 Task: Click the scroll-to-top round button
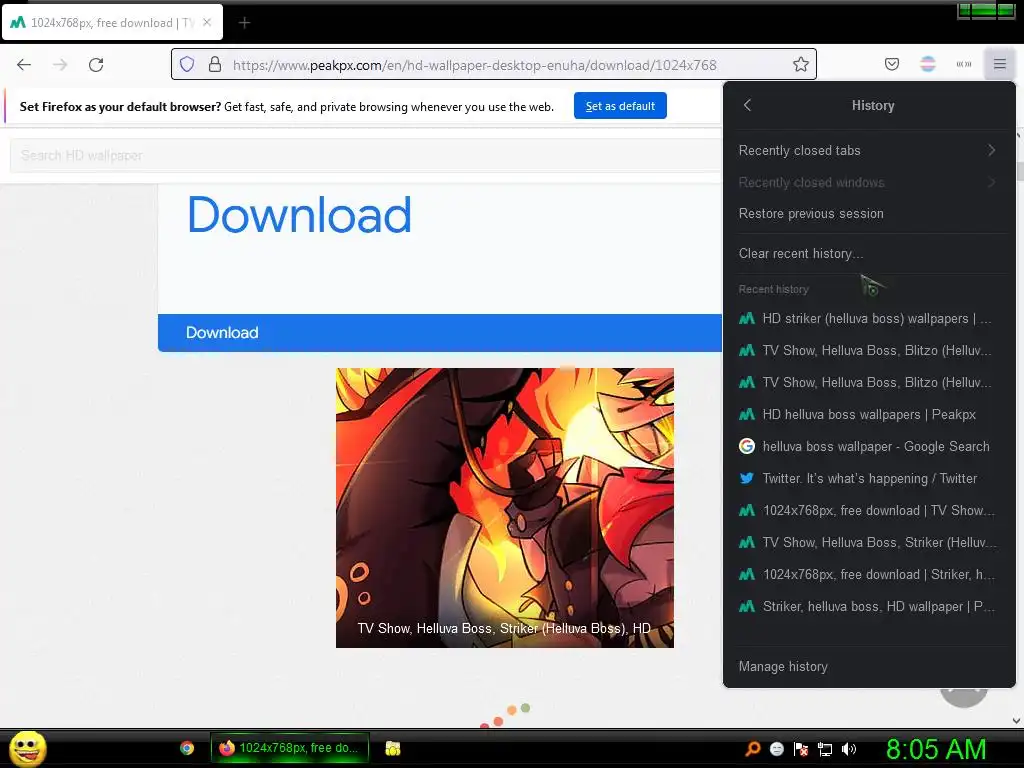coord(964,695)
